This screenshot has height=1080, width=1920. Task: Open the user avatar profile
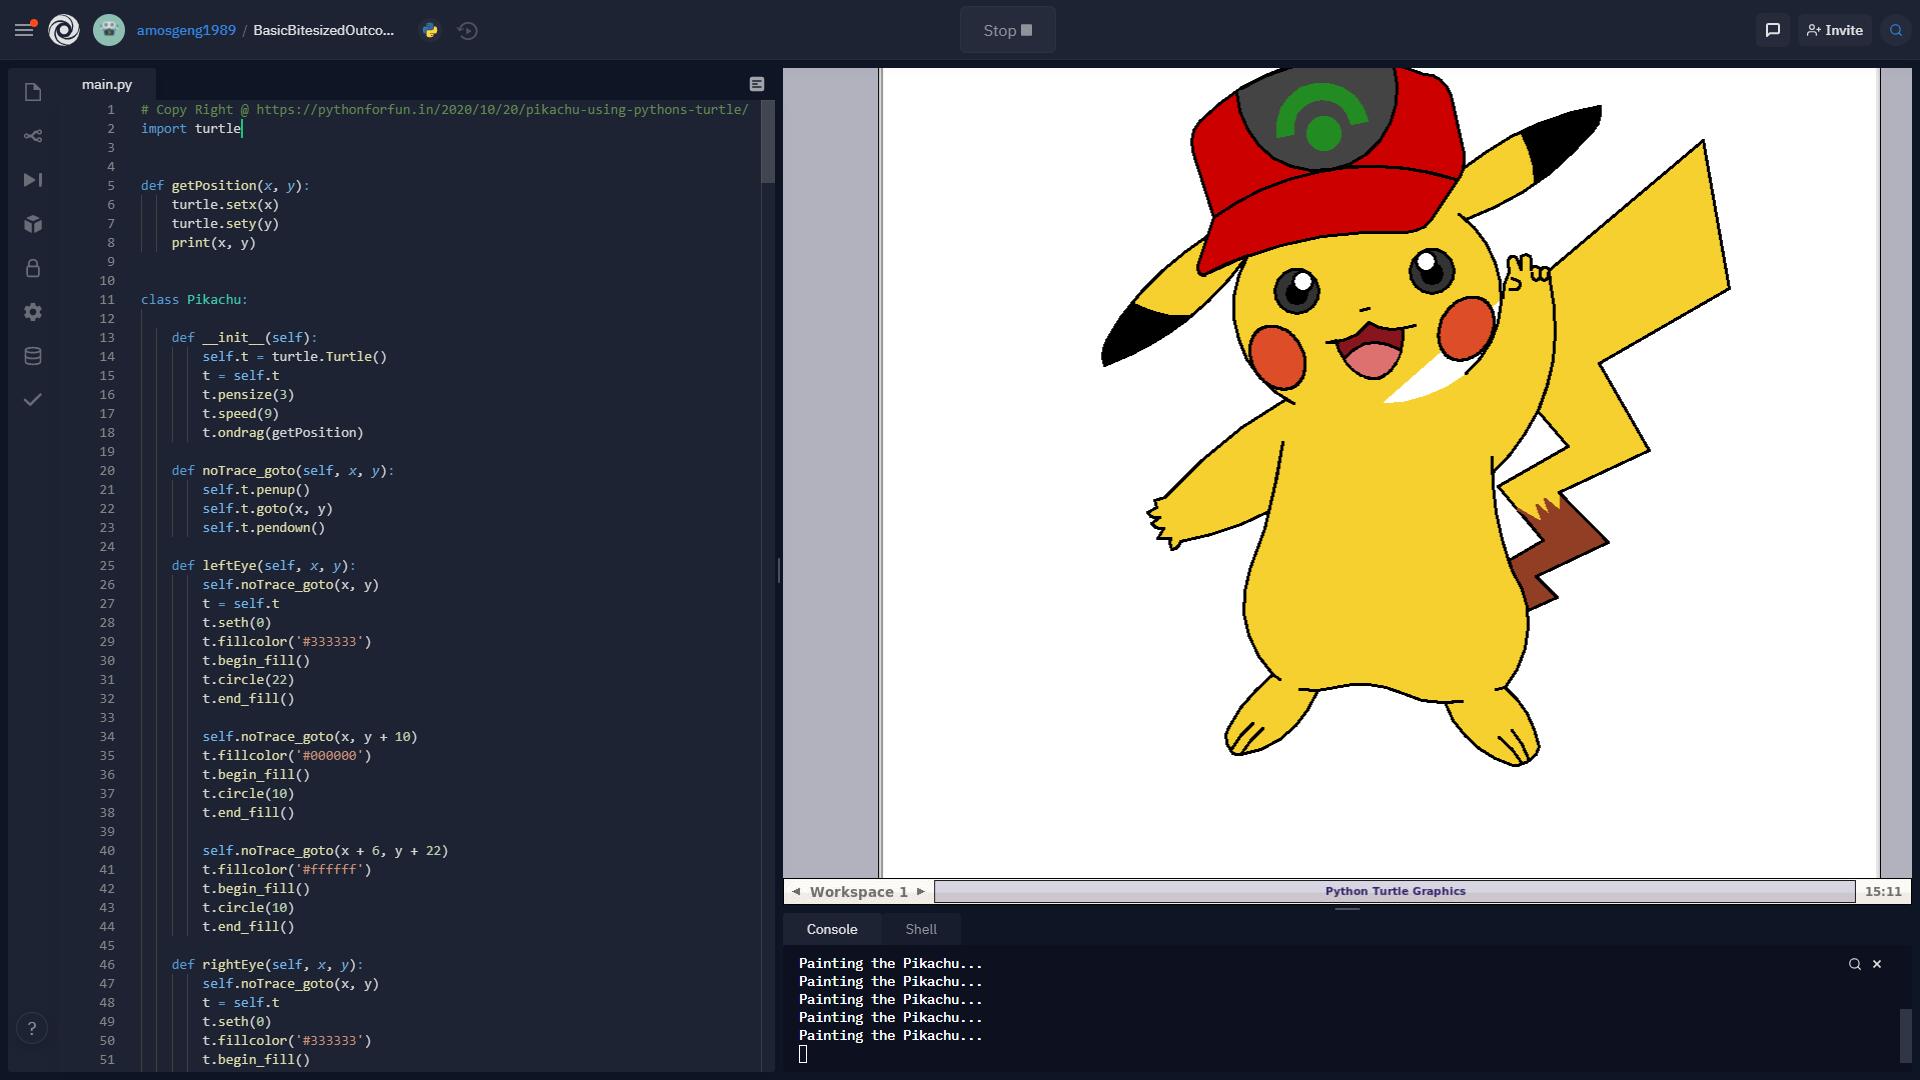pyautogui.click(x=109, y=30)
